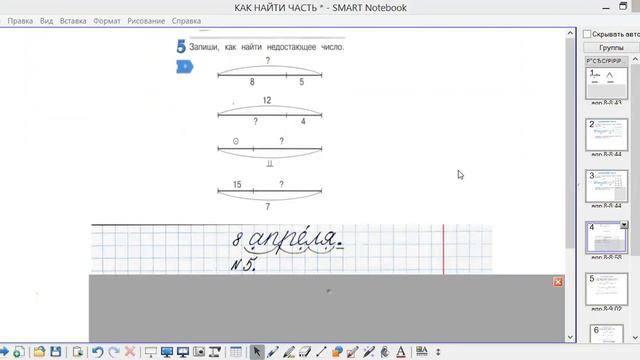Open dual page display icon
The height and width of the screenshot is (360, 640).
182,351
